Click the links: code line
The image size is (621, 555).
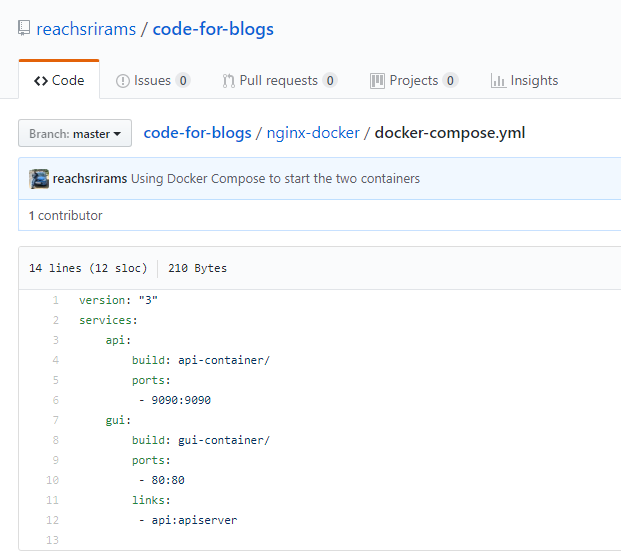pos(151,500)
